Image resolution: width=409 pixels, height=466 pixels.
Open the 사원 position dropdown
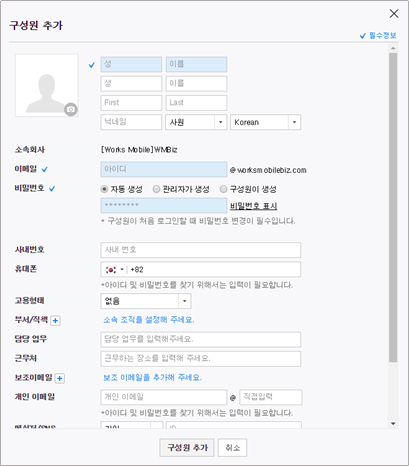196,122
